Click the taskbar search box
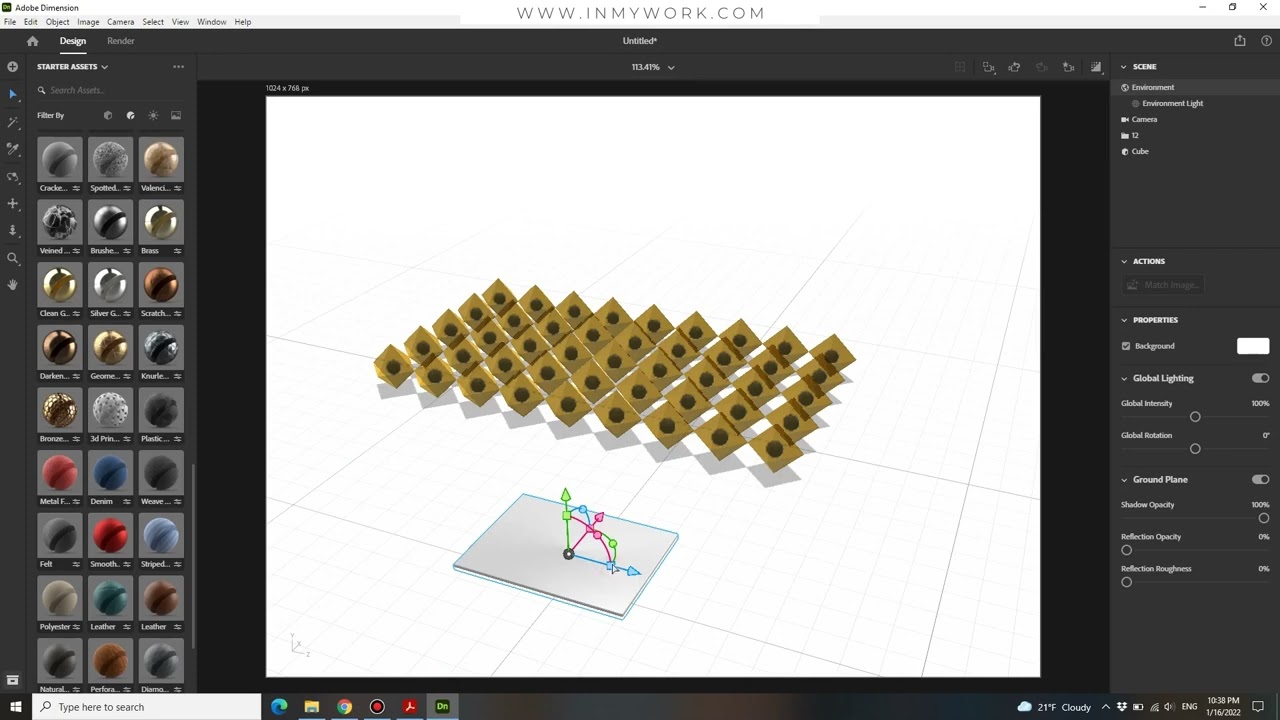1280x720 pixels. pos(147,707)
